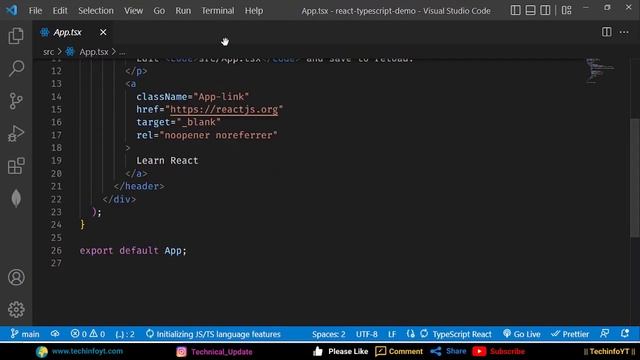
Task: Open the Search view in activity bar
Action: [16, 68]
